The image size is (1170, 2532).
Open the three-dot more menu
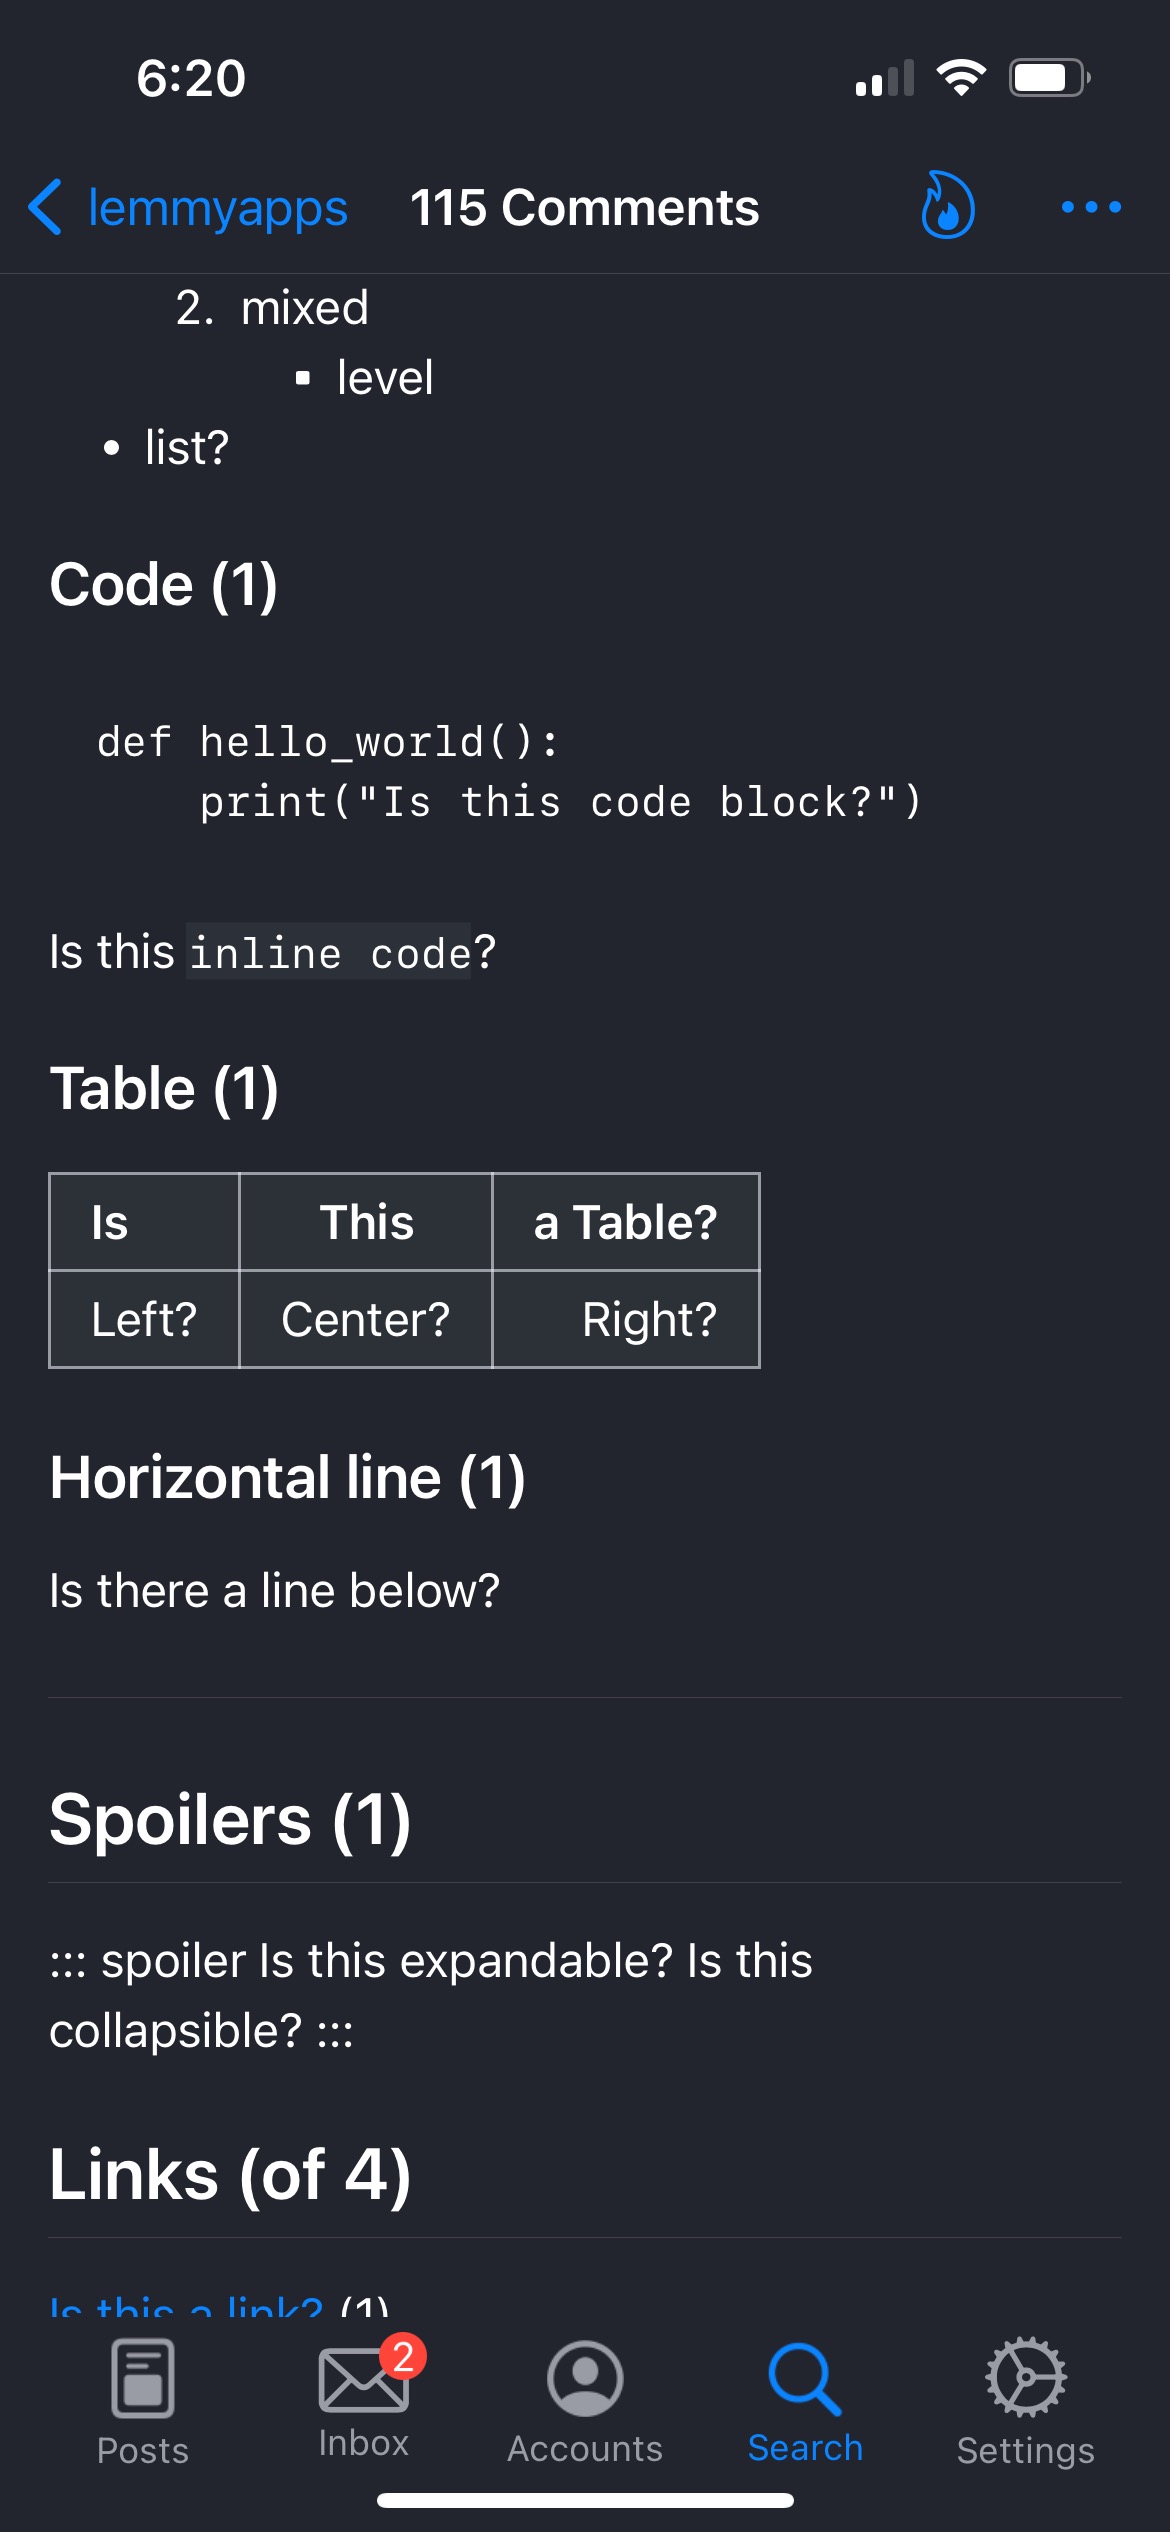tap(1091, 207)
